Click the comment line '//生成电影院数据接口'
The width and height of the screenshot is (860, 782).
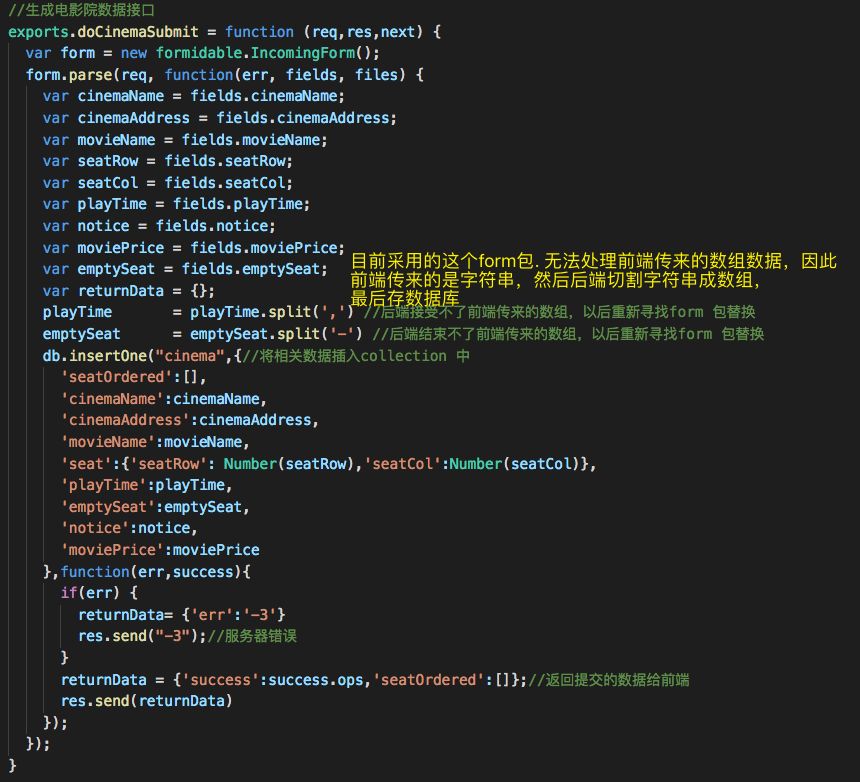82,10
